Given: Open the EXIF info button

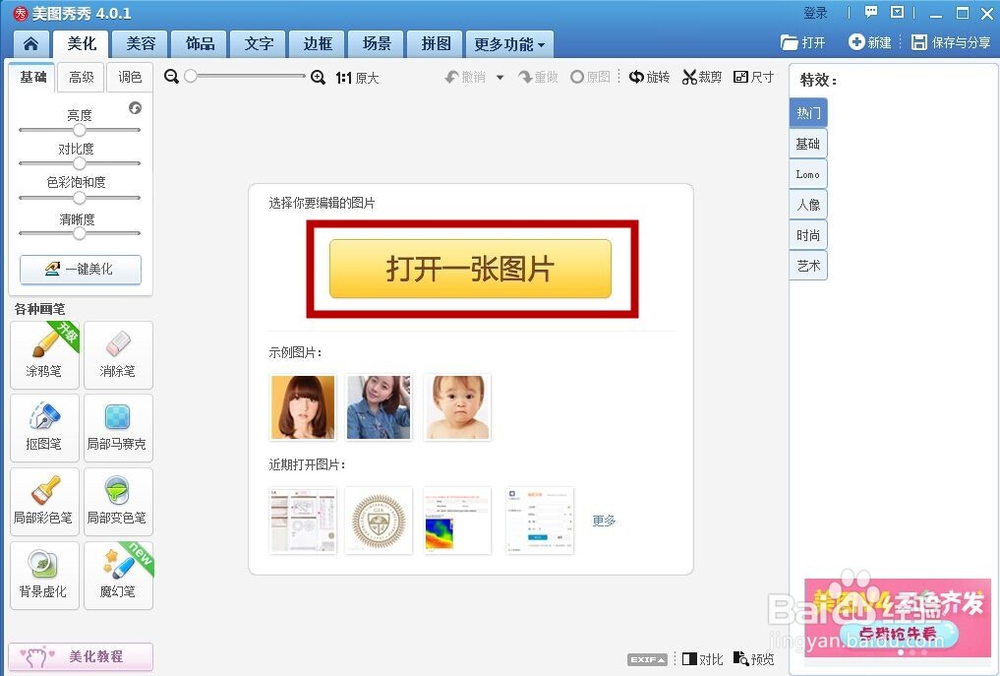Looking at the screenshot, I should 647,659.
